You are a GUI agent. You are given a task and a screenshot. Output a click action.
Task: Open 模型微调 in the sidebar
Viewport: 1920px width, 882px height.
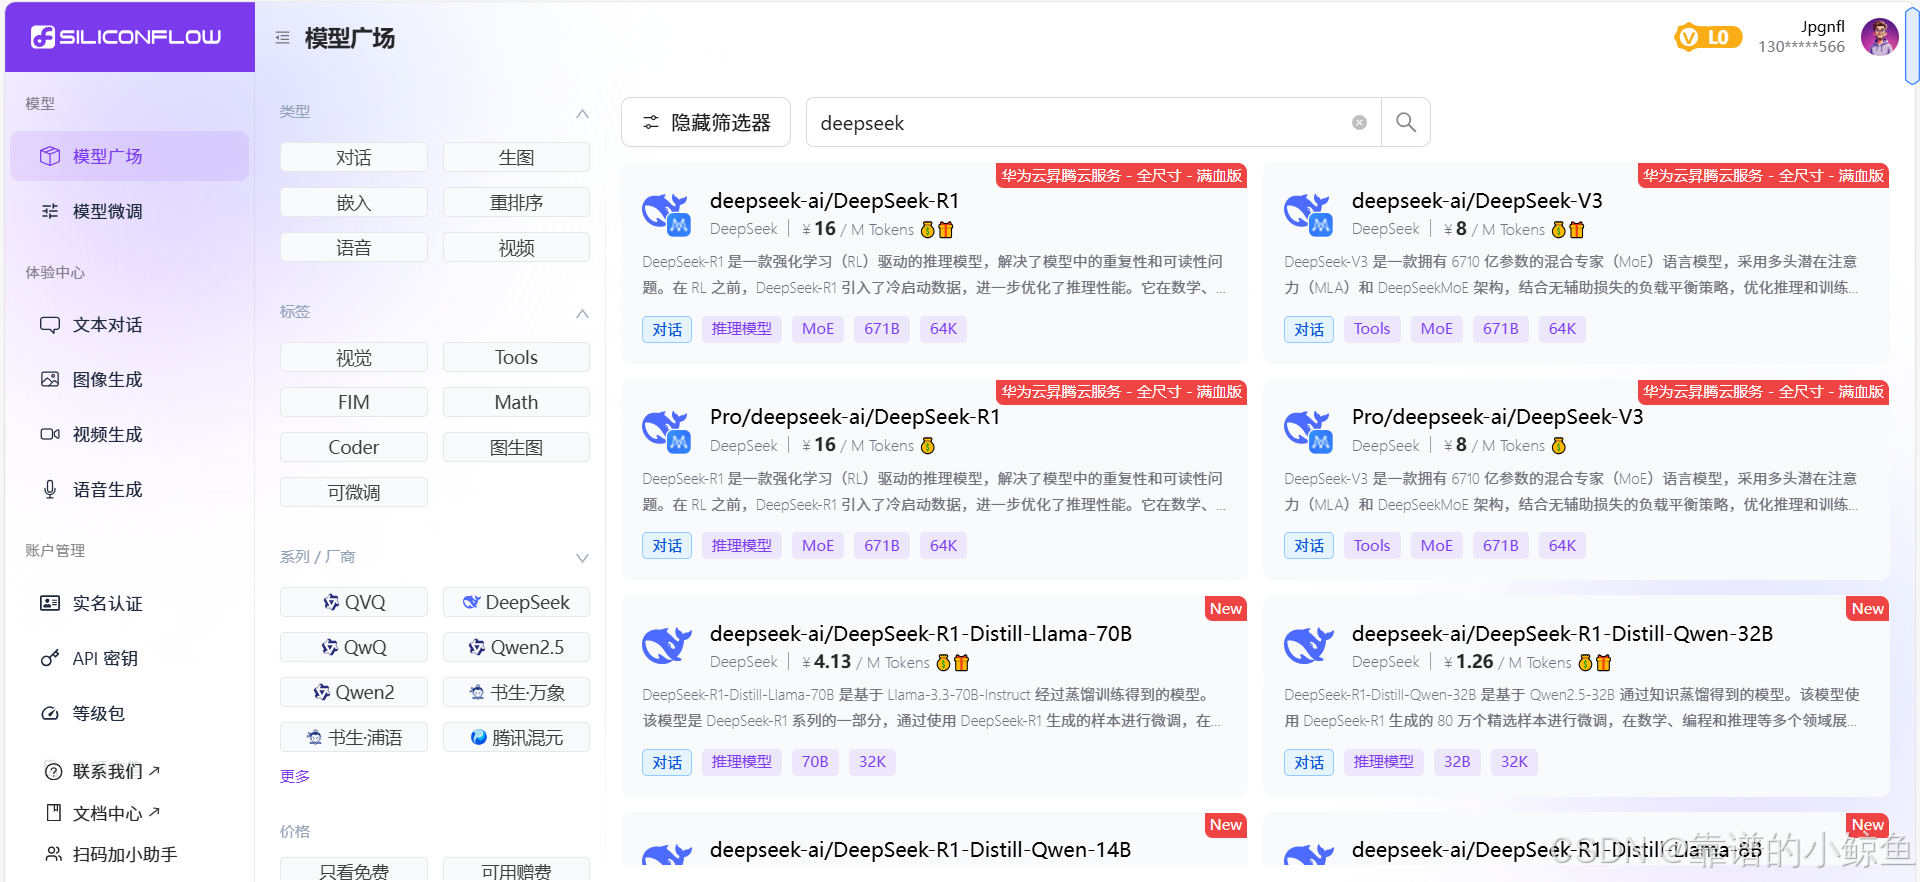point(129,211)
